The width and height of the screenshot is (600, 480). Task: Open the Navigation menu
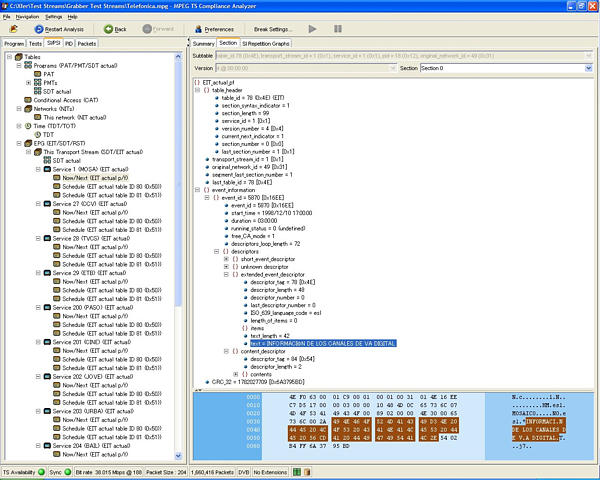click(x=28, y=17)
